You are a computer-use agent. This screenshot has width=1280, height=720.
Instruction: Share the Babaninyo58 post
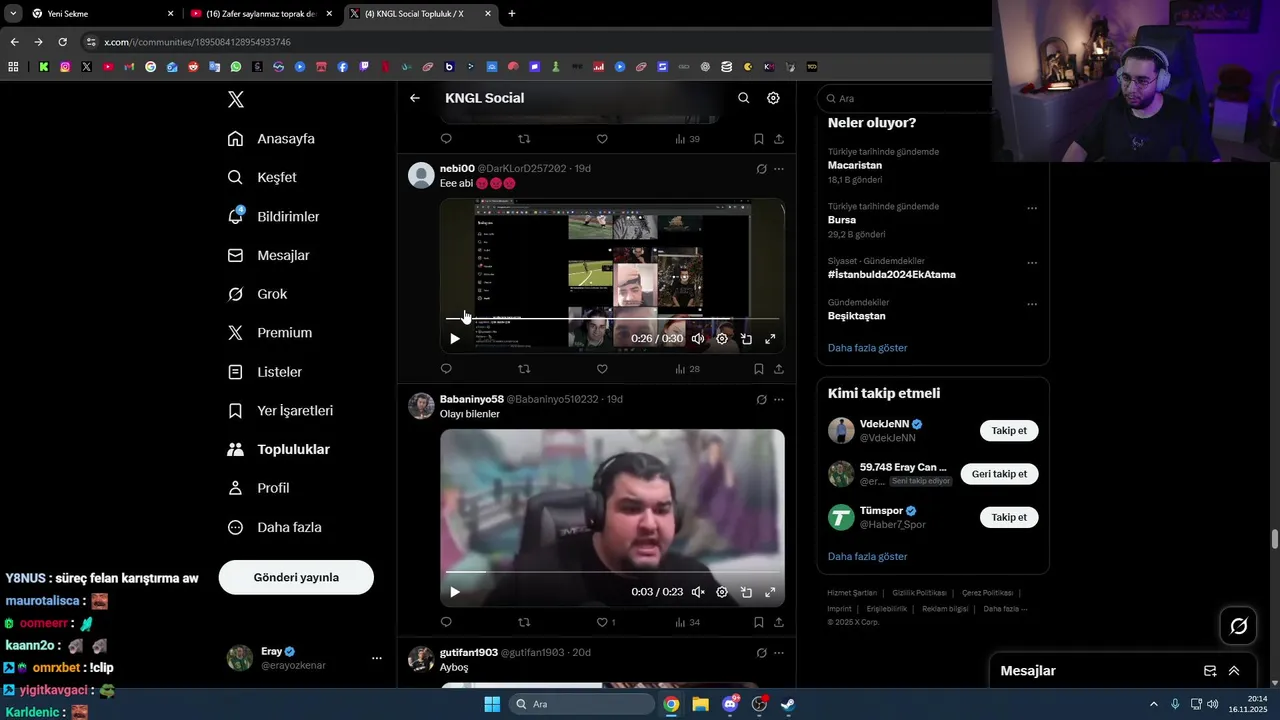[x=779, y=622]
